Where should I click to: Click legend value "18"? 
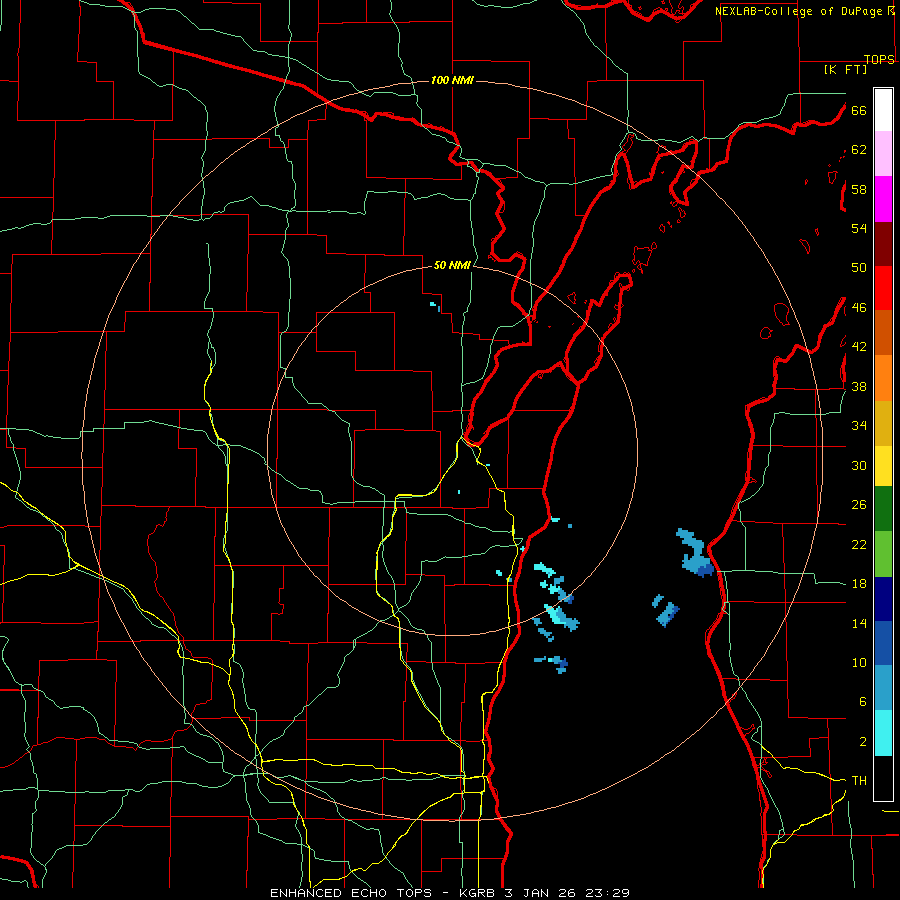click(859, 584)
